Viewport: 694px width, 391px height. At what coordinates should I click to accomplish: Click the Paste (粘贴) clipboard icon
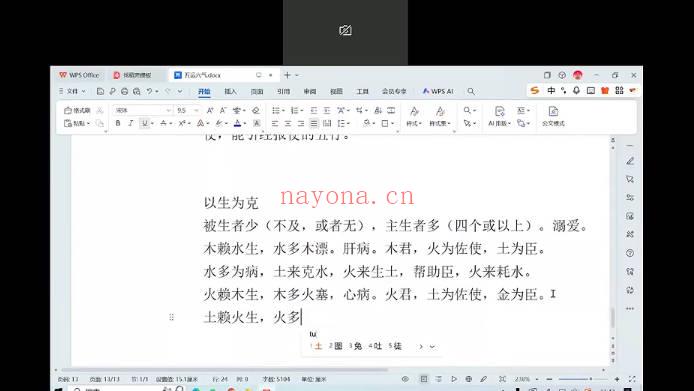[68, 123]
